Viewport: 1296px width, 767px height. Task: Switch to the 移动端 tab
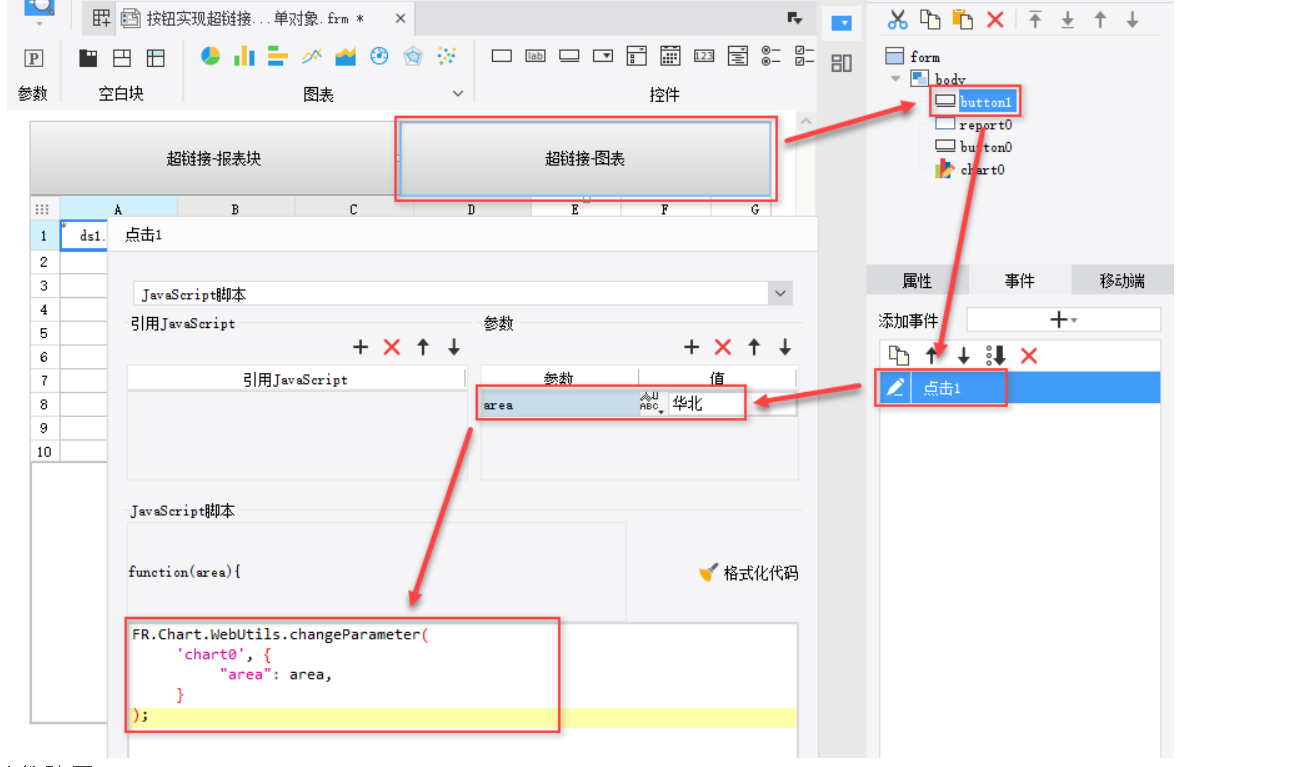coord(1121,280)
